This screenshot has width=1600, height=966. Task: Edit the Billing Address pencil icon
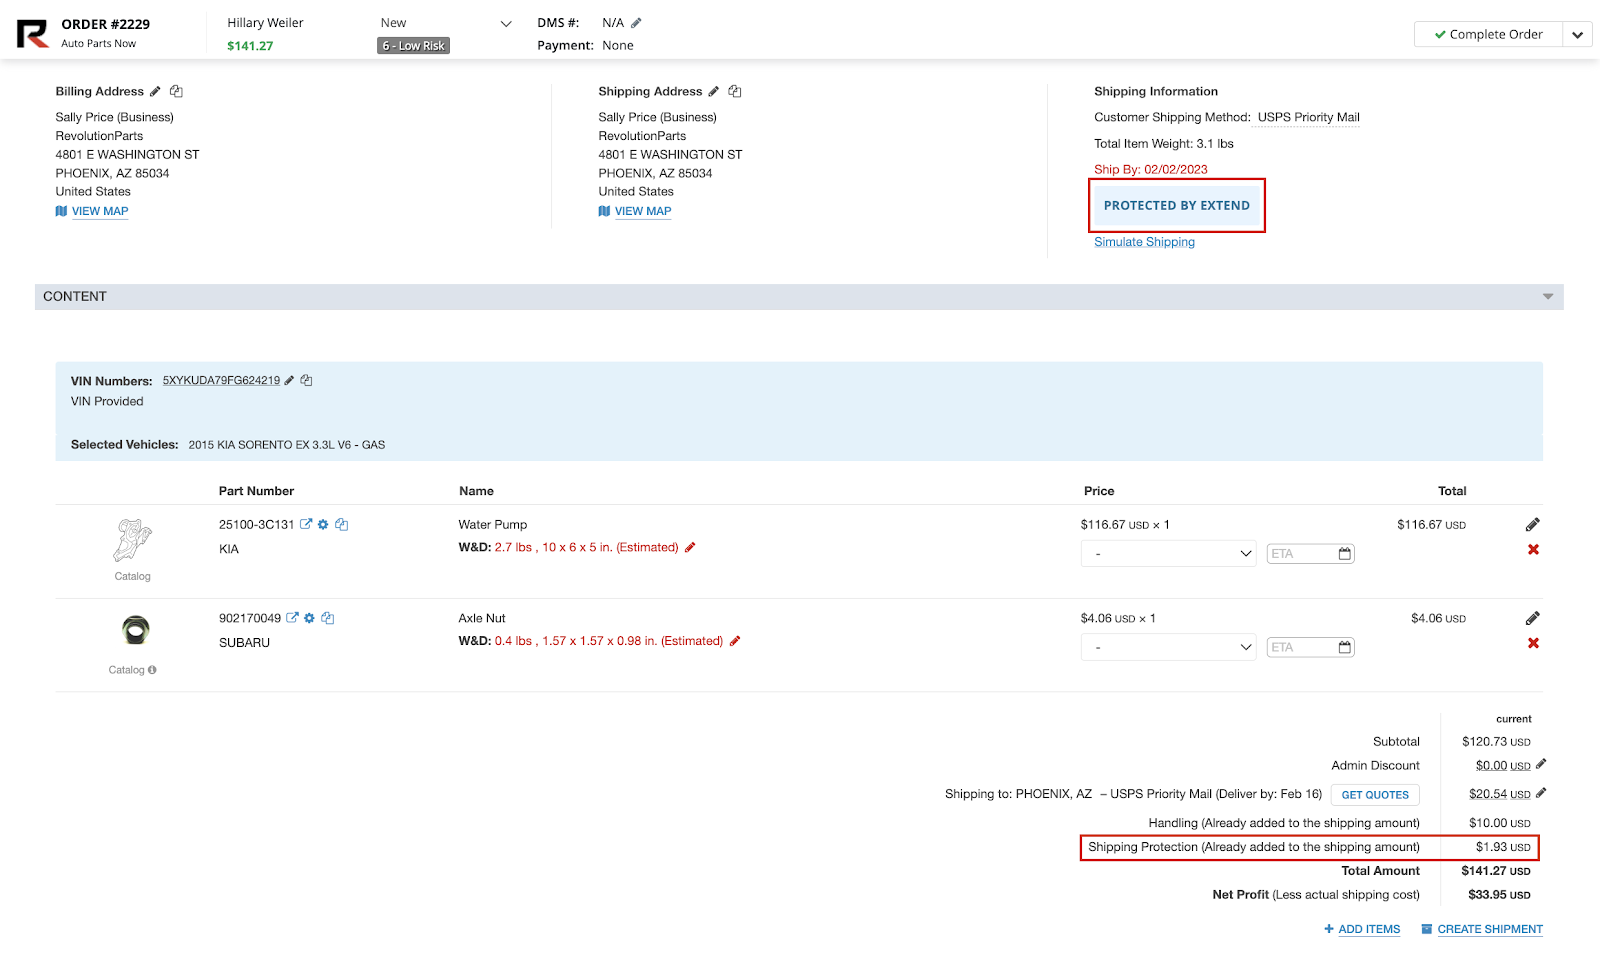click(x=155, y=91)
